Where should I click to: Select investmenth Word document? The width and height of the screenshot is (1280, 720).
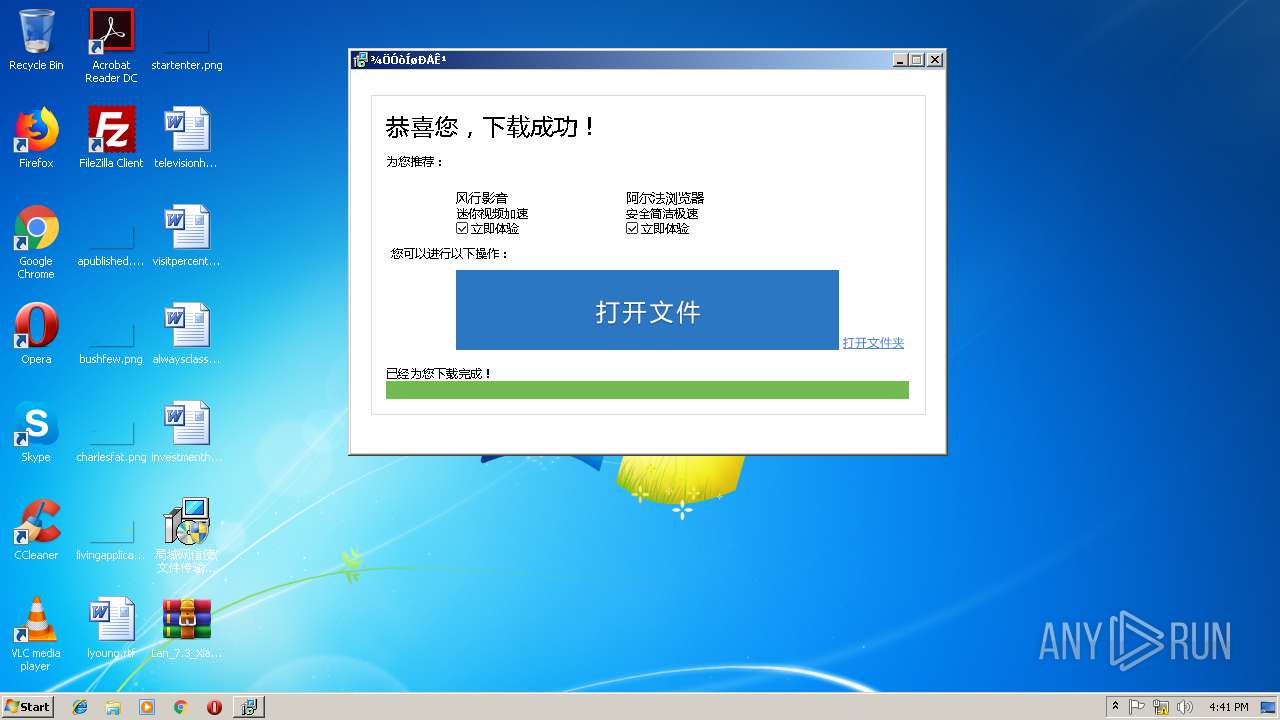[187, 433]
